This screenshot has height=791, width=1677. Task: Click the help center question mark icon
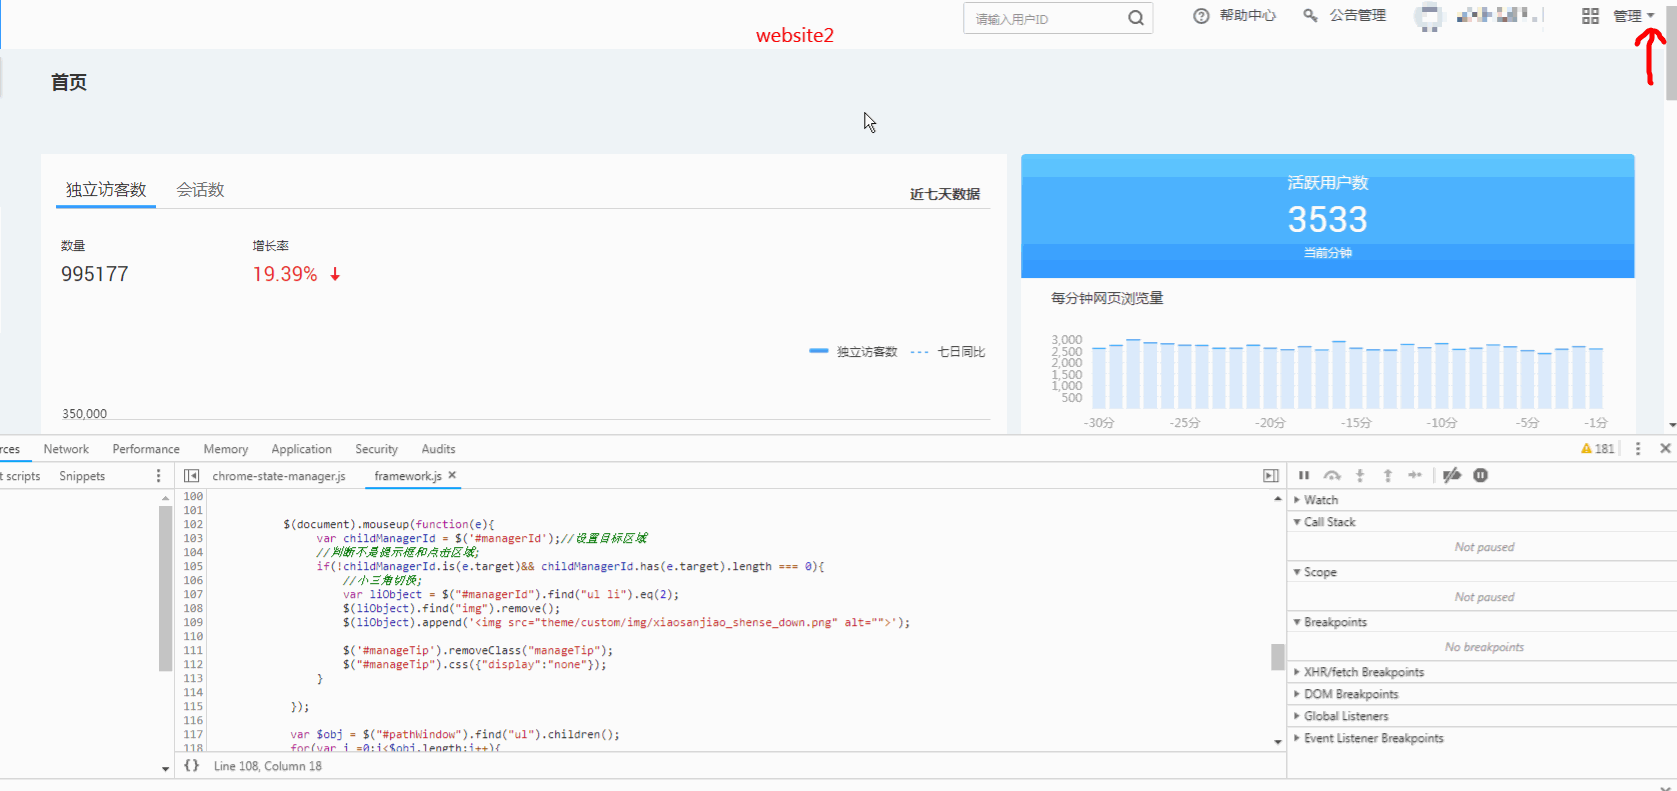(x=1201, y=16)
